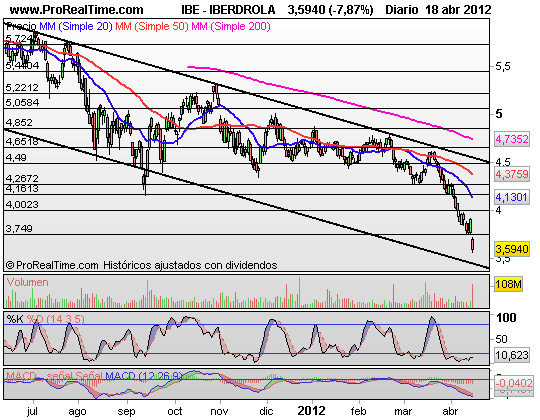Click the bold 5 price axis tick
The height and width of the screenshot is (420, 540).
click(498, 114)
